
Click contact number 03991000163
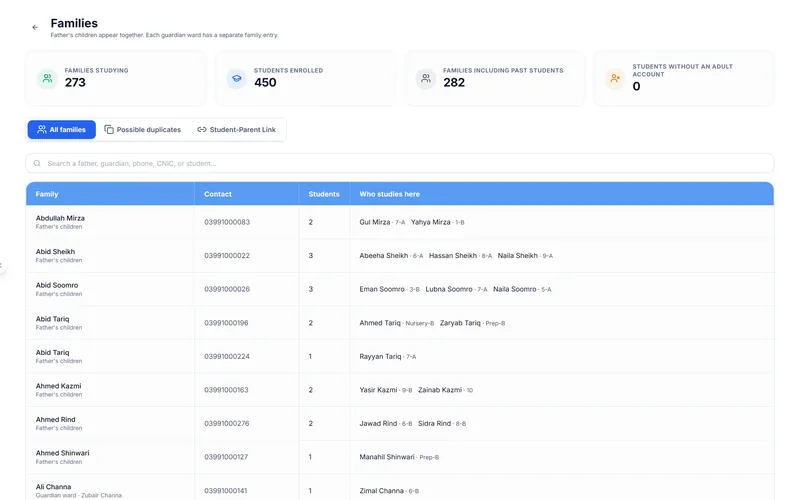tap(226, 390)
